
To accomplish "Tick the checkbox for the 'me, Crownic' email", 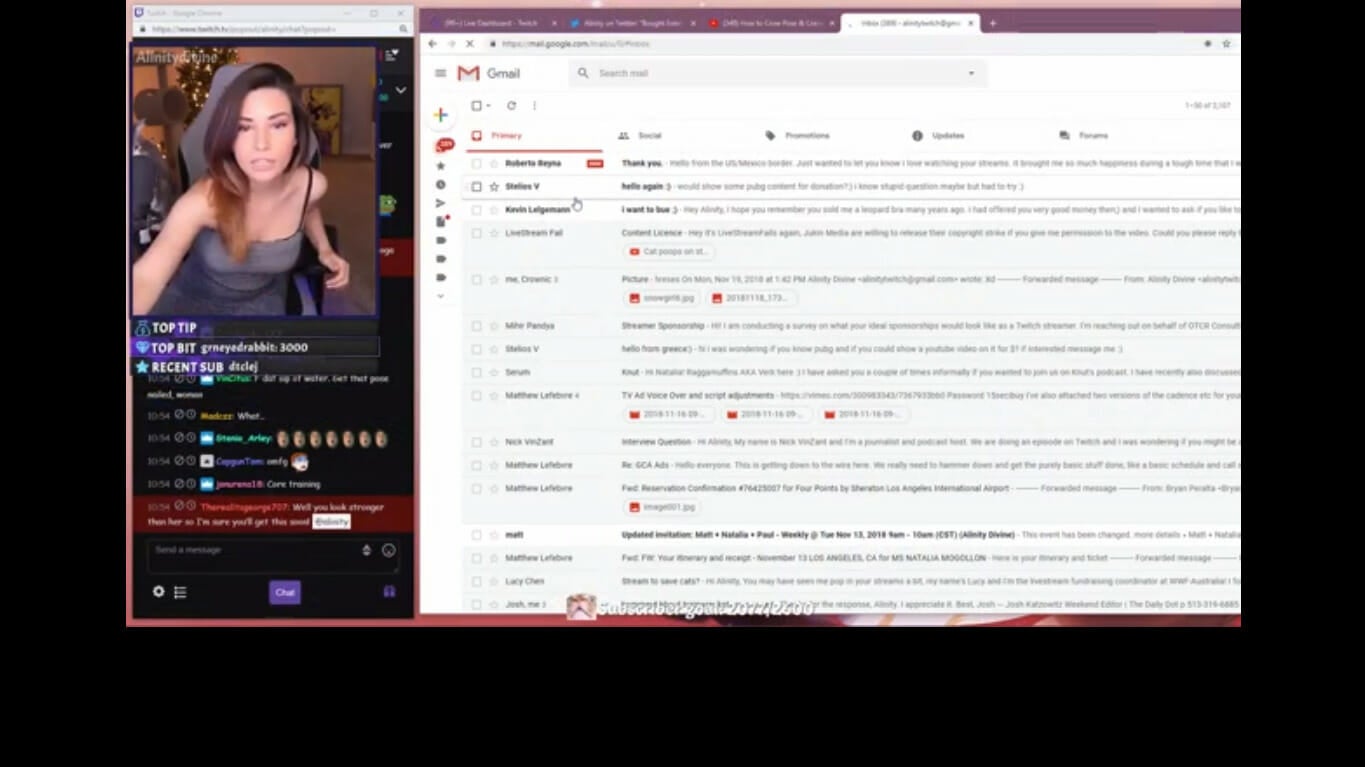I will click(x=476, y=279).
